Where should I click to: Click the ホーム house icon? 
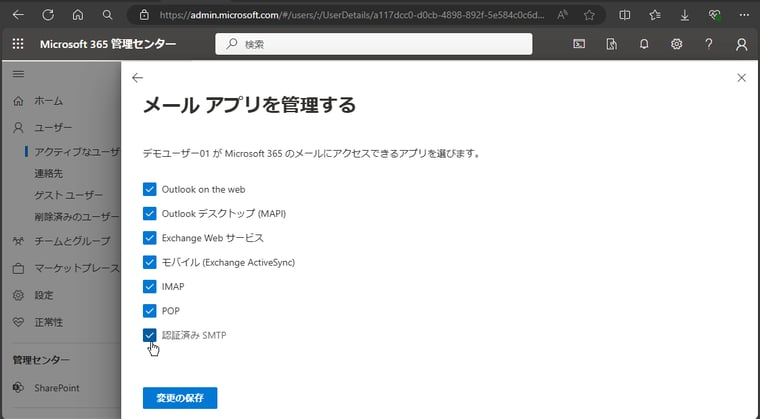click(x=18, y=101)
